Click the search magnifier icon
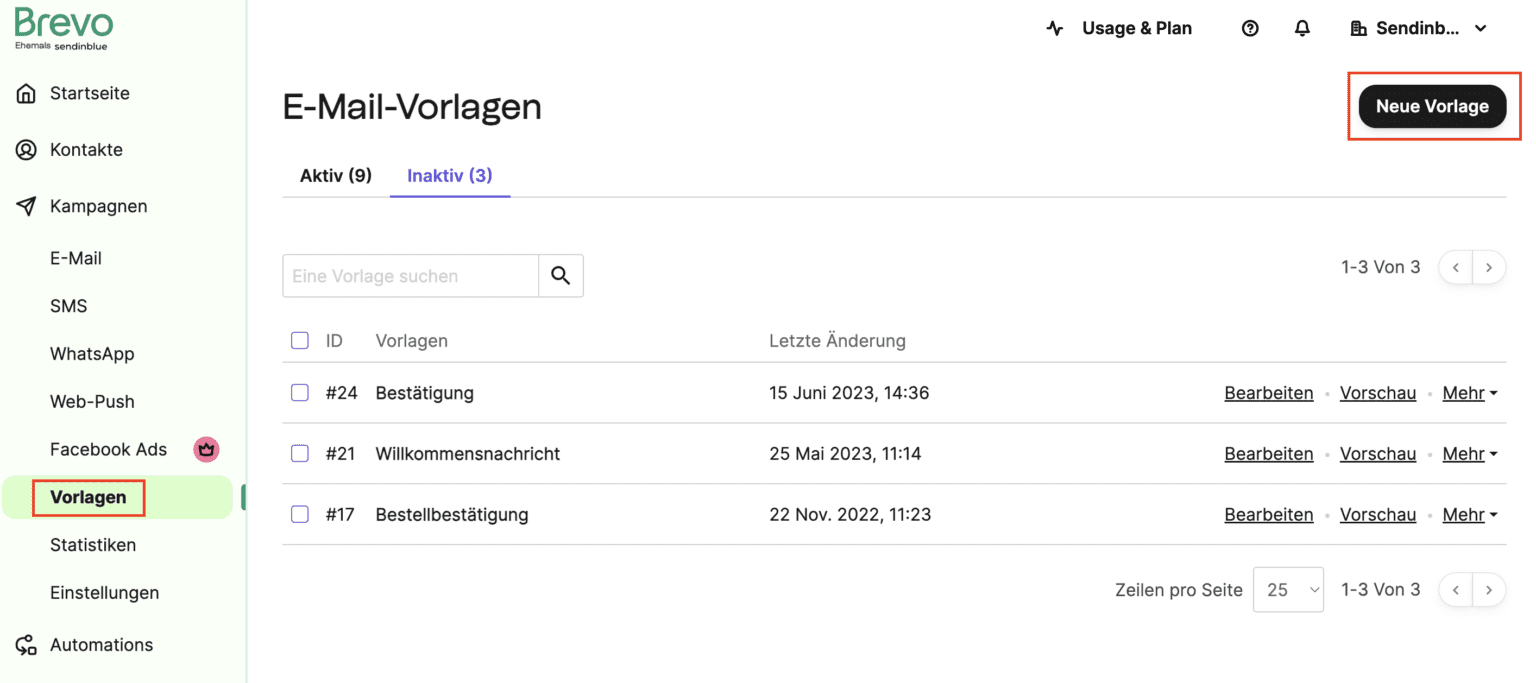The width and height of the screenshot is (1536, 683). click(x=560, y=275)
